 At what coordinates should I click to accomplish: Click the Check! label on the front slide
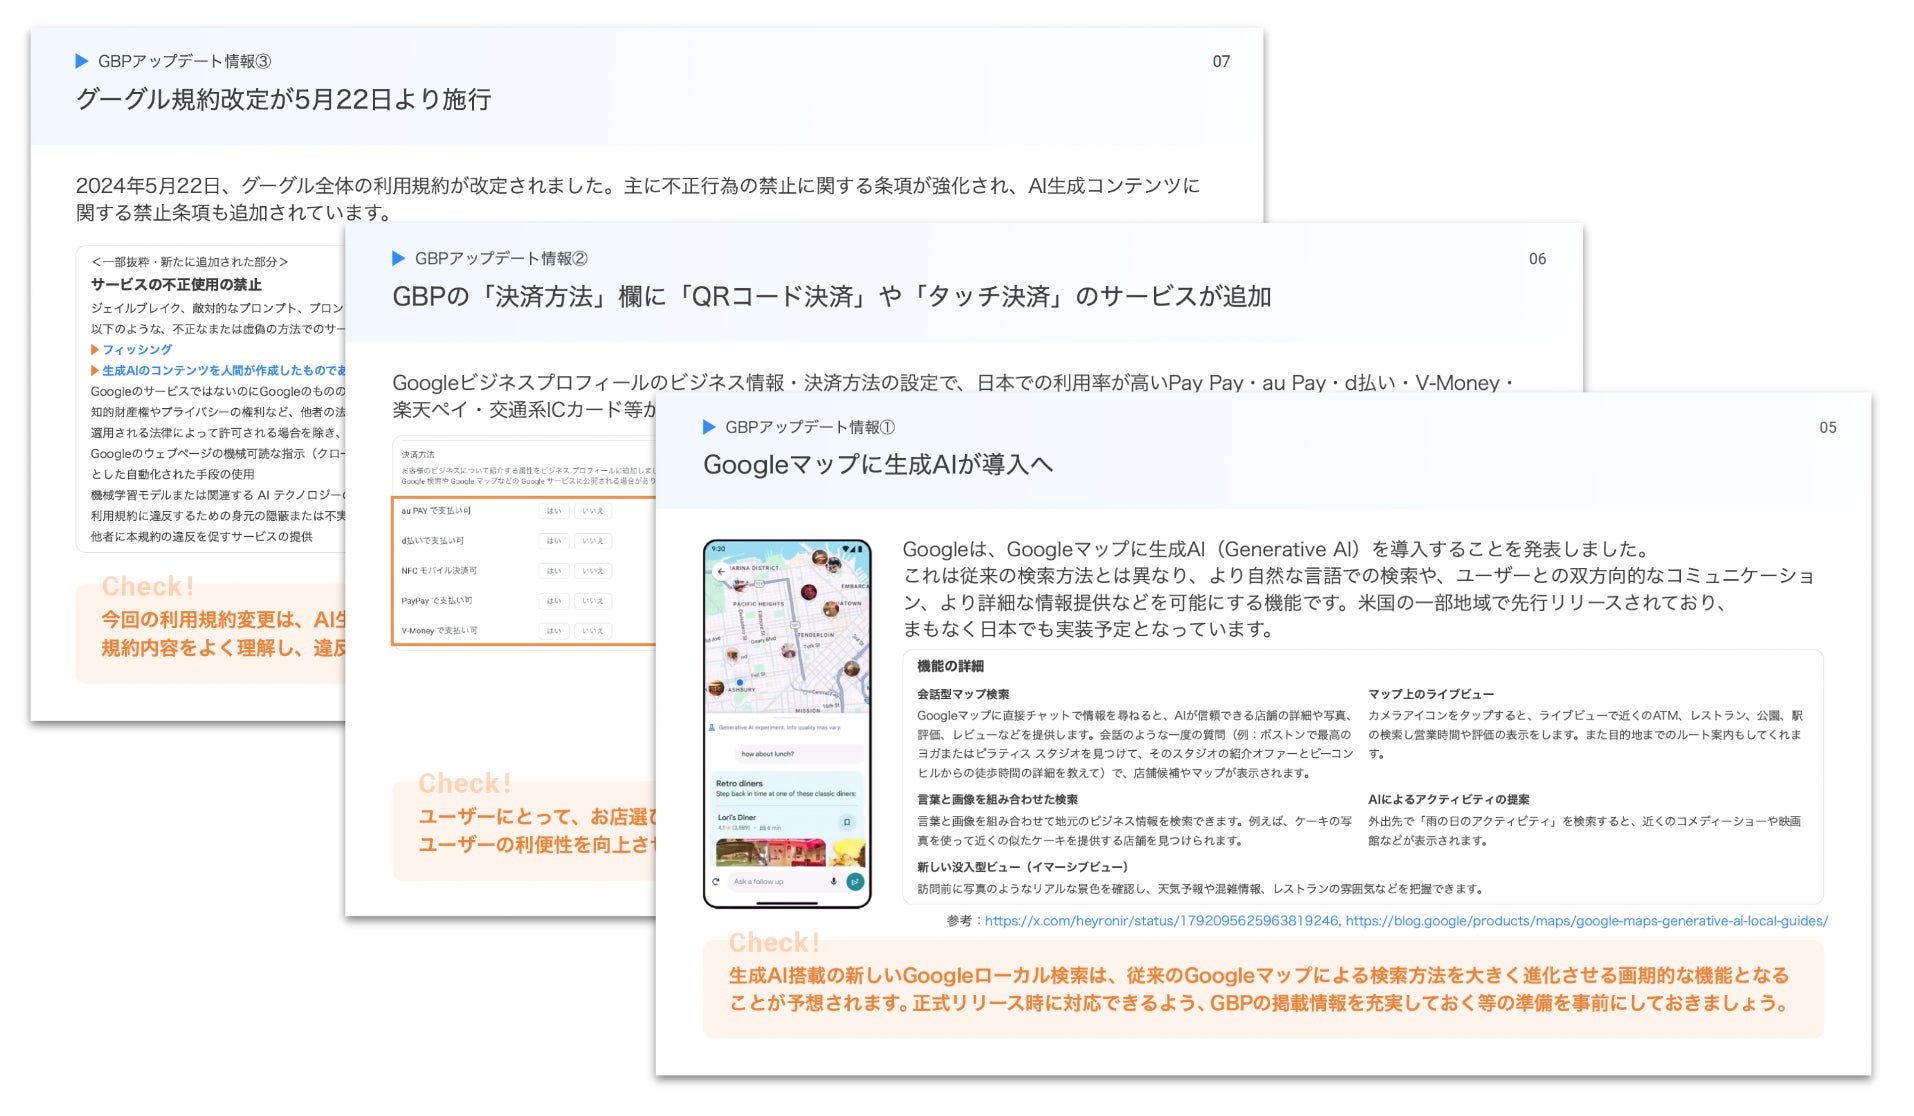click(774, 943)
